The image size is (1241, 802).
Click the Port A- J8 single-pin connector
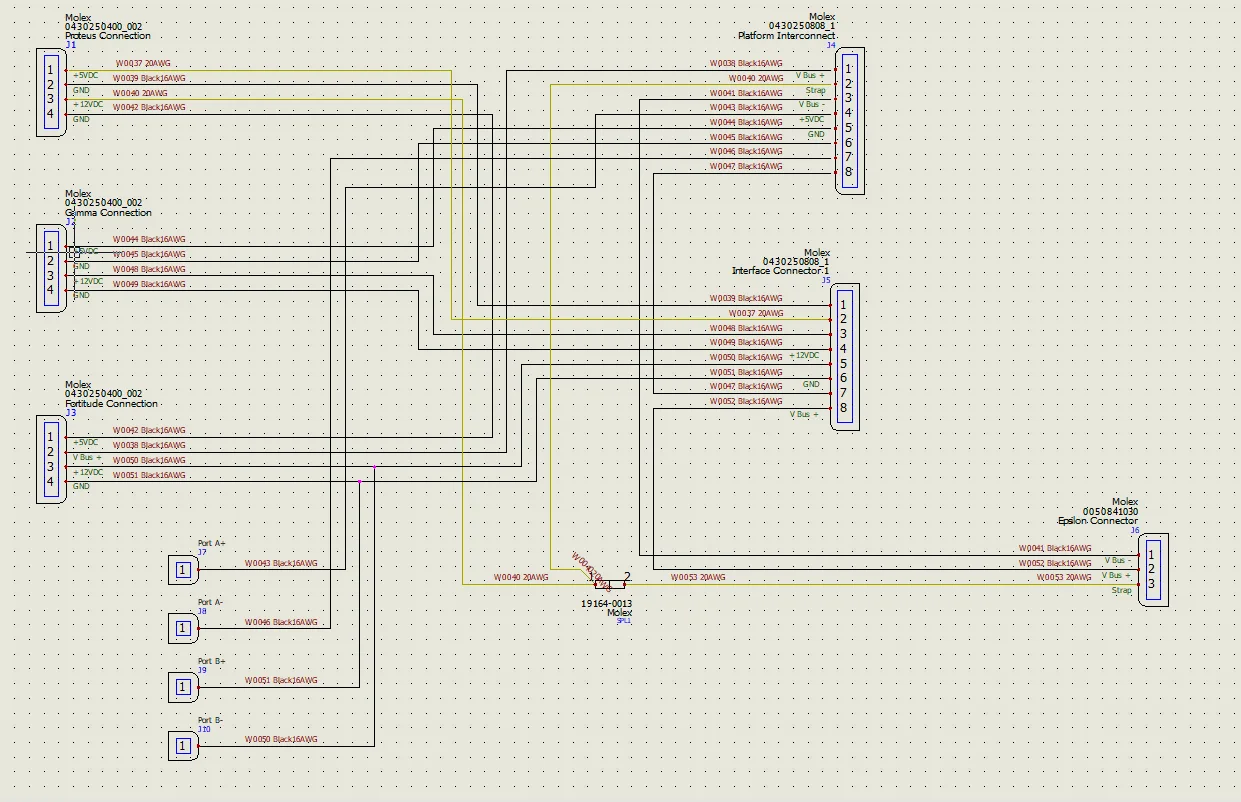click(x=183, y=628)
